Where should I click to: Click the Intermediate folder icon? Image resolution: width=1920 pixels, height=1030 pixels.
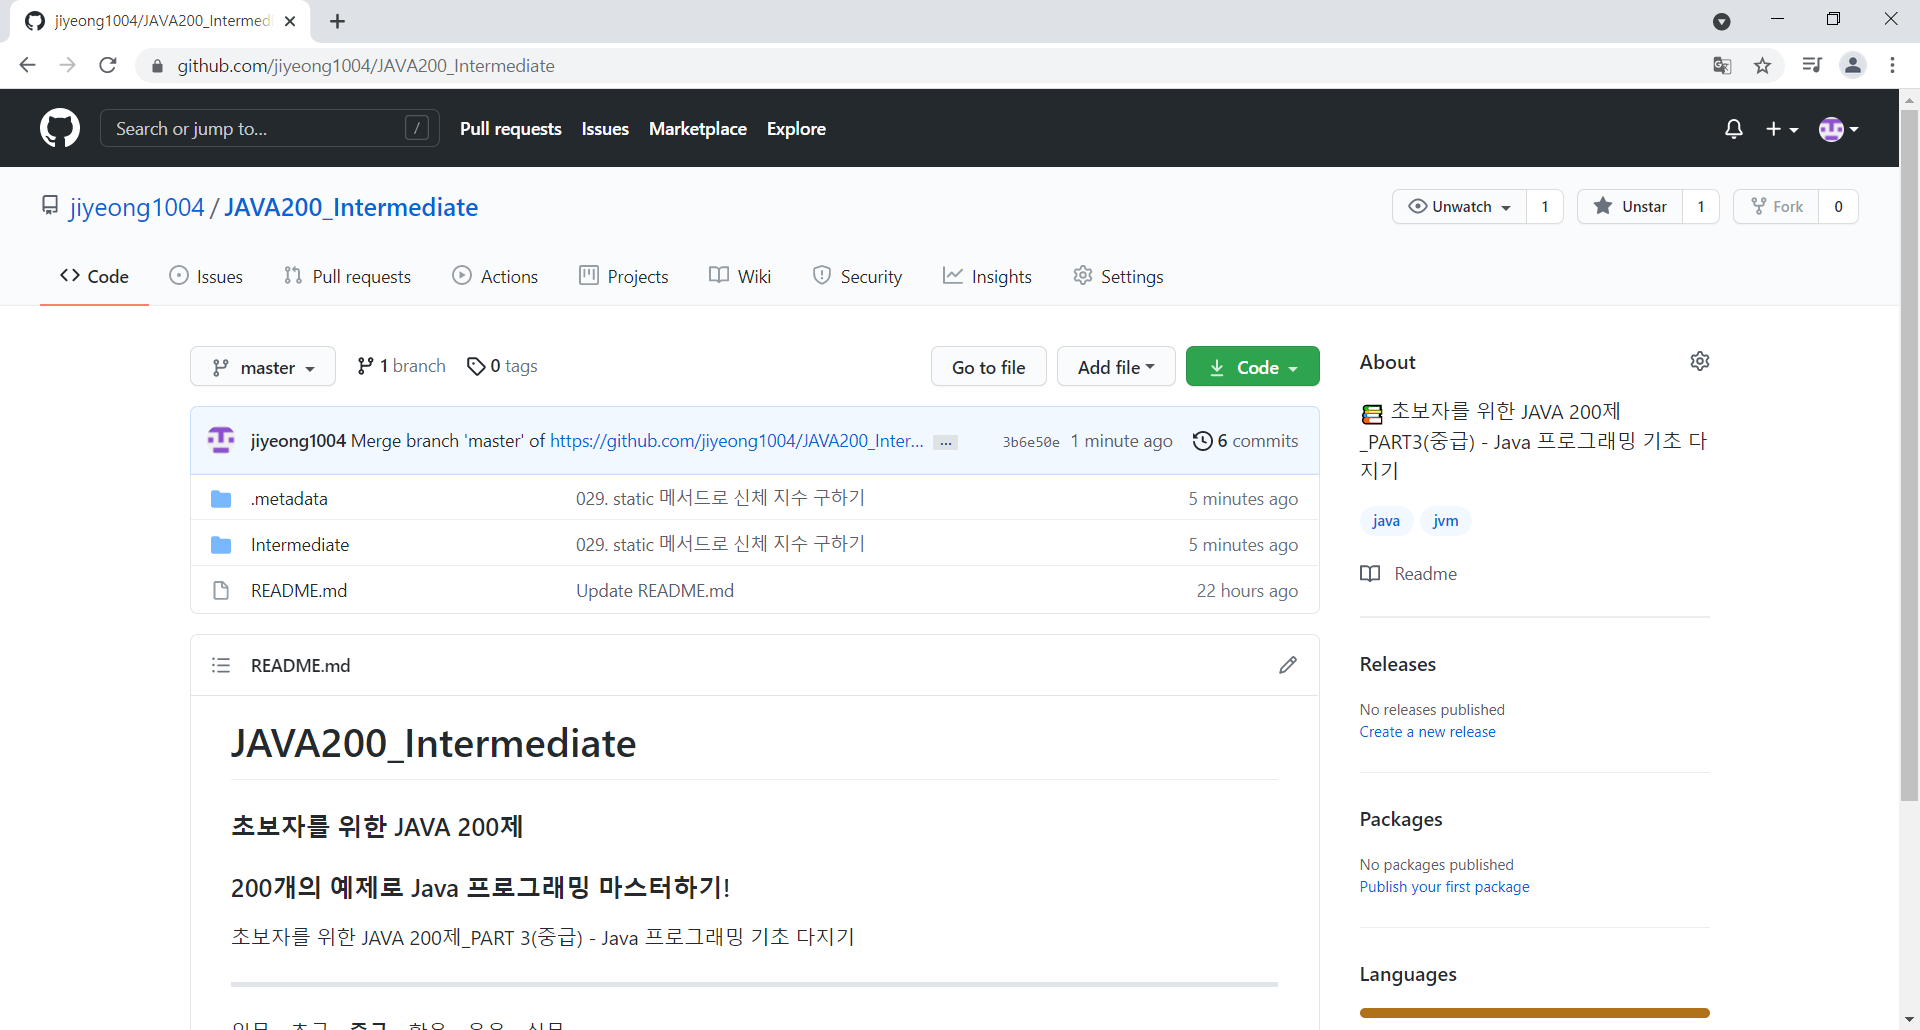(221, 544)
